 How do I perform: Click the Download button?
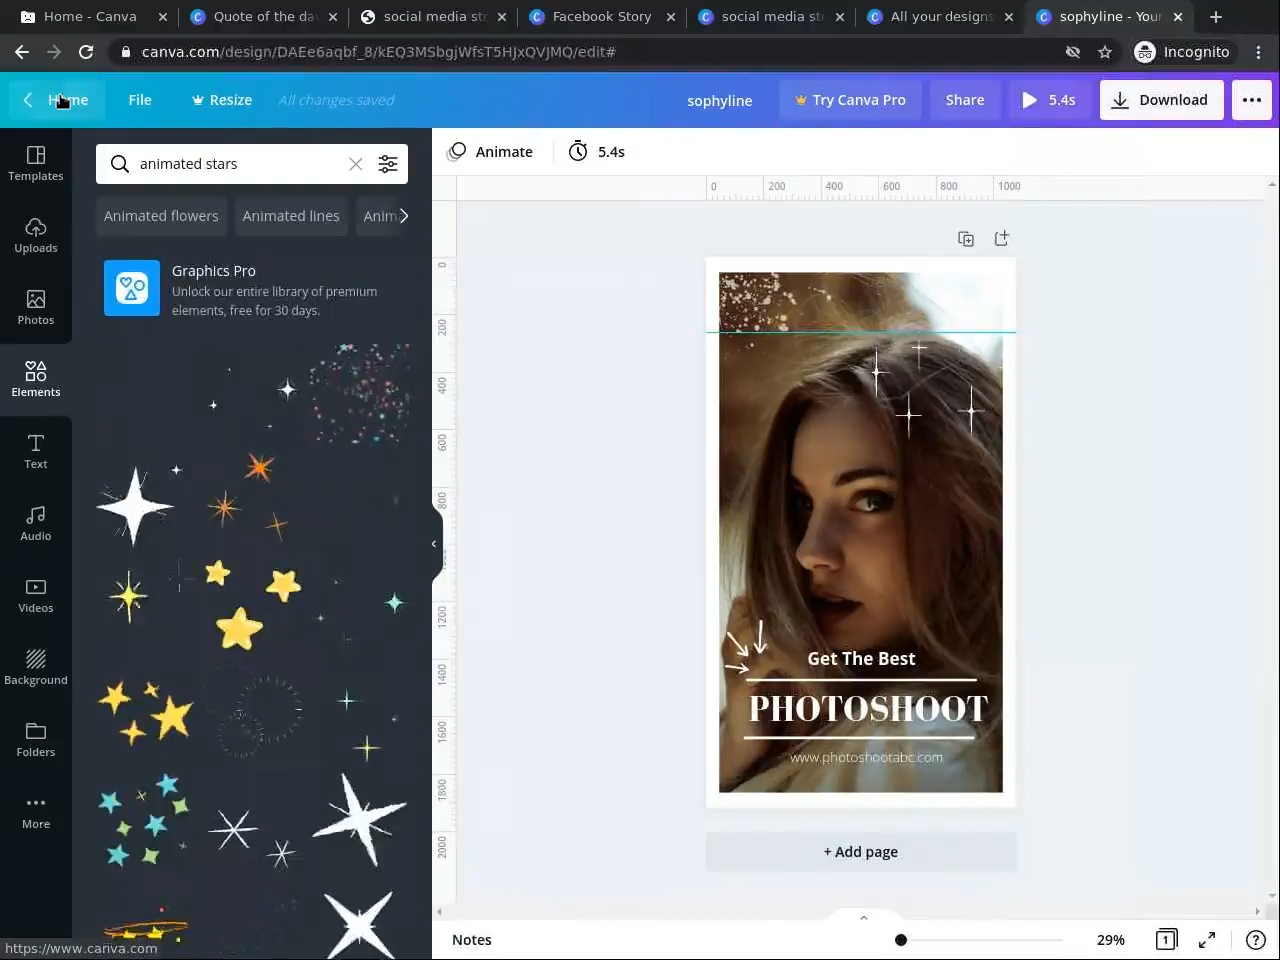1161,100
